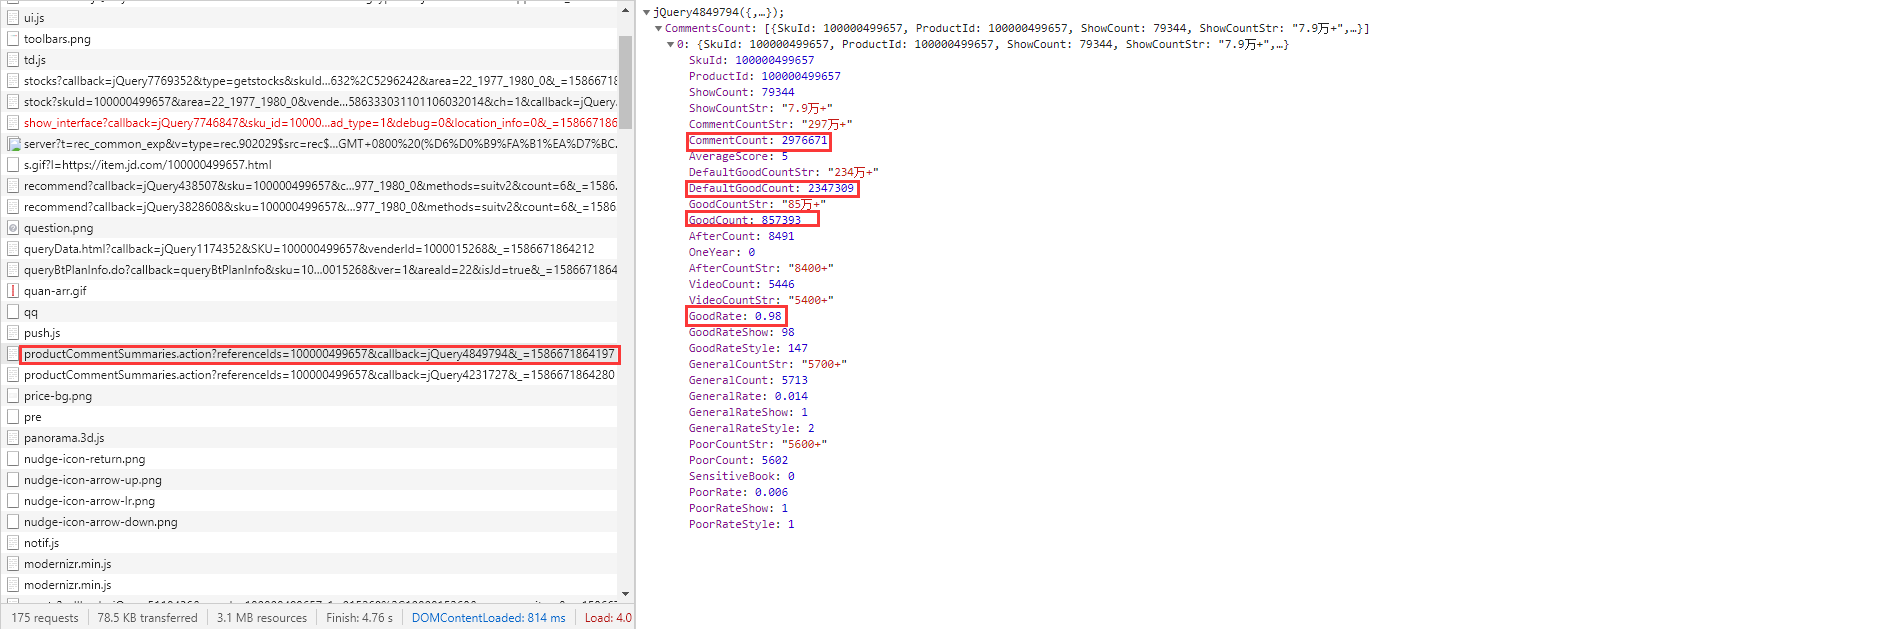Click the red-striped icon of quan-arr.gif
1892x629 pixels.
tap(13, 291)
